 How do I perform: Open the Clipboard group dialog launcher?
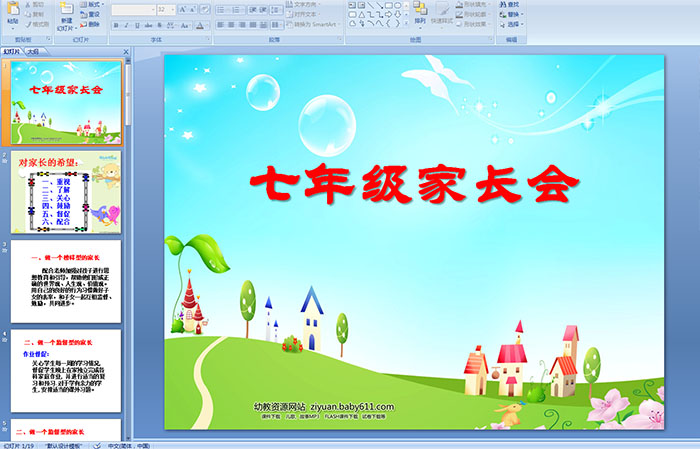(x=49, y=39)
